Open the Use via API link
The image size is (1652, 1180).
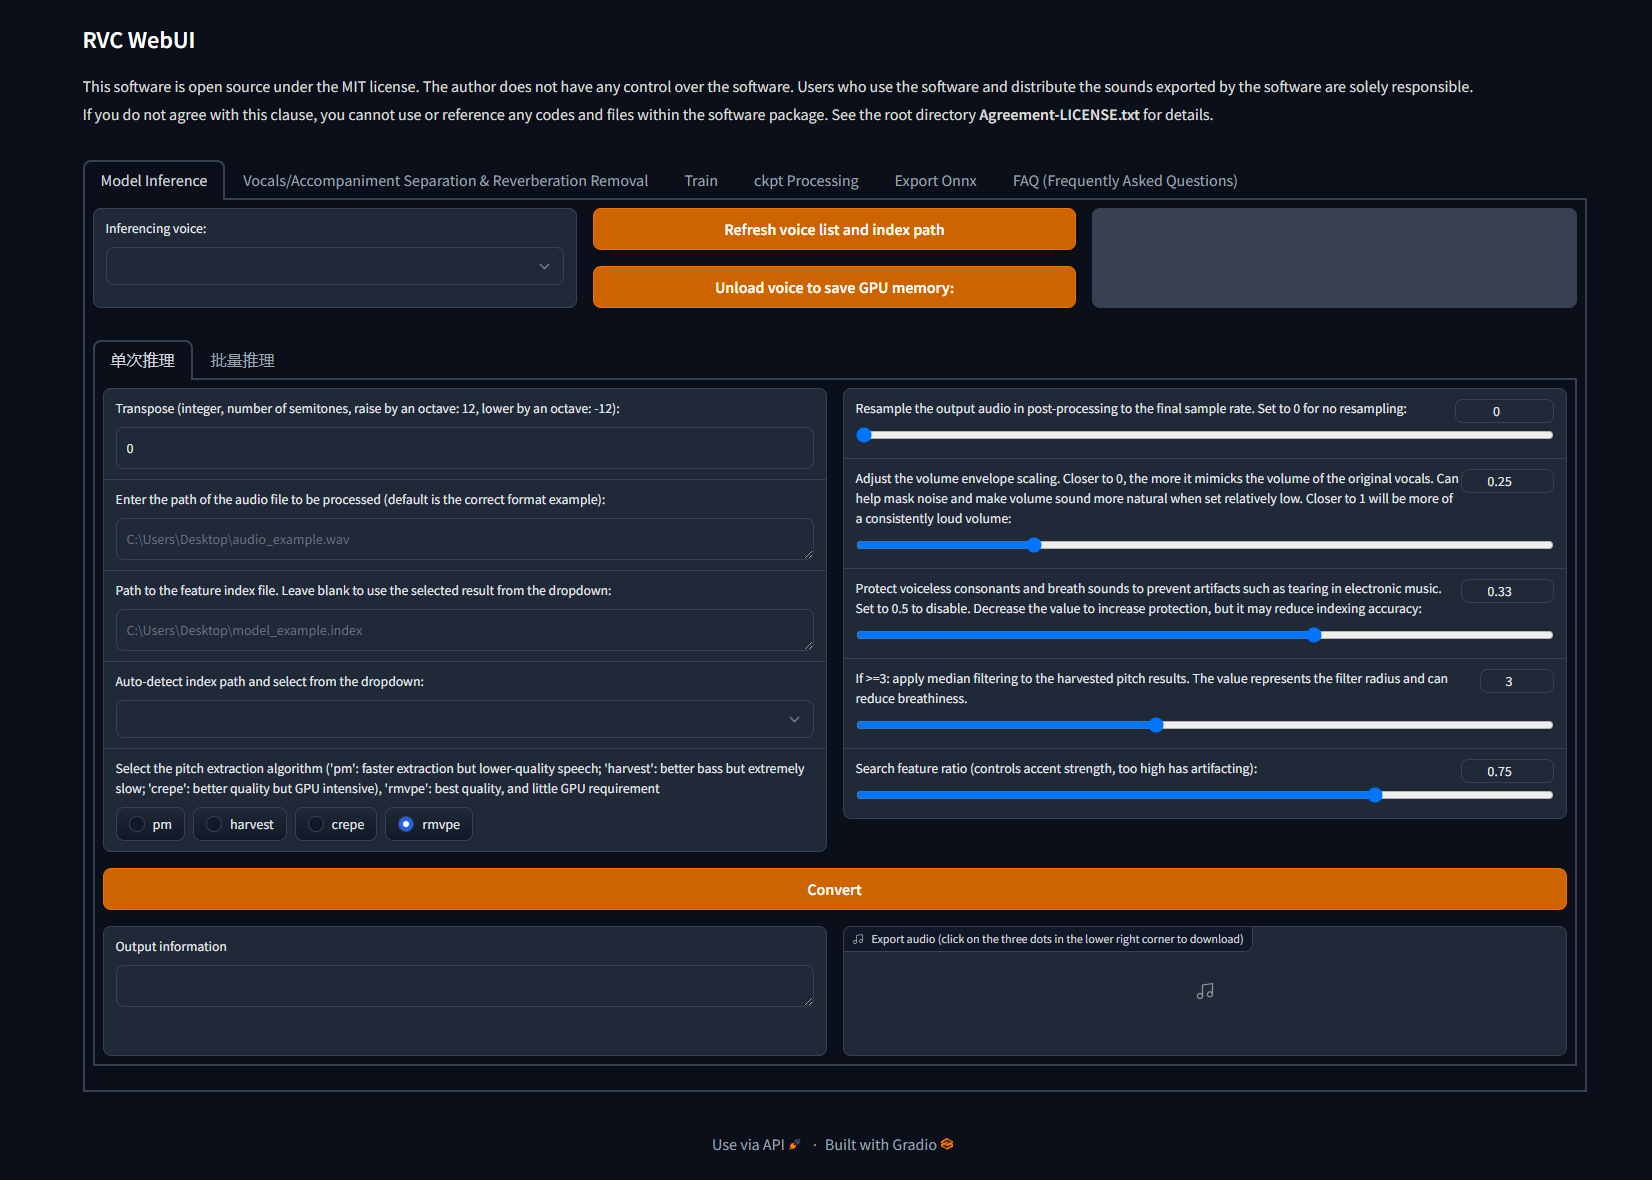tap(756, 1144)
